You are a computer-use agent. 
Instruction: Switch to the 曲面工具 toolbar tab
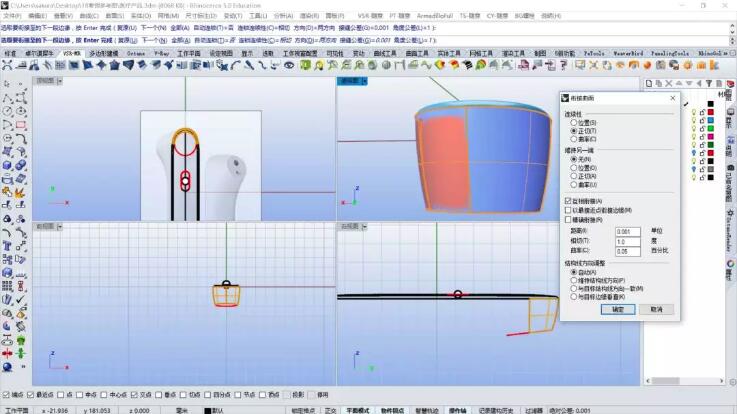point(417,53)
